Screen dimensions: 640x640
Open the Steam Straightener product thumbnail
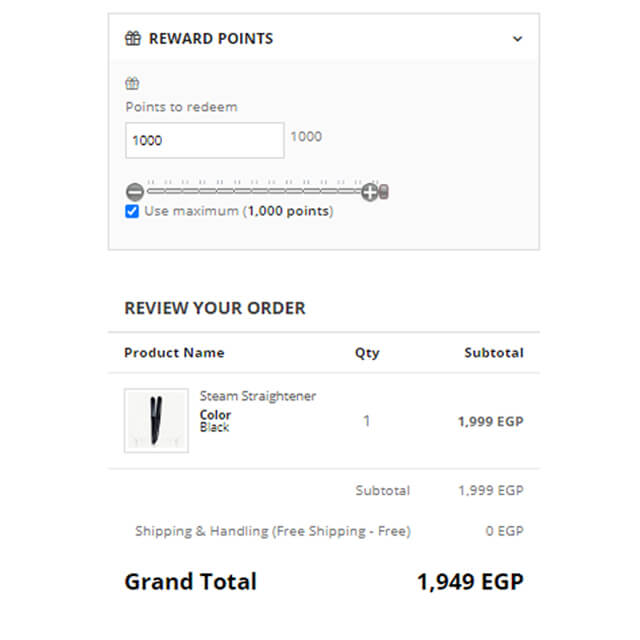(x=156, y=420)
